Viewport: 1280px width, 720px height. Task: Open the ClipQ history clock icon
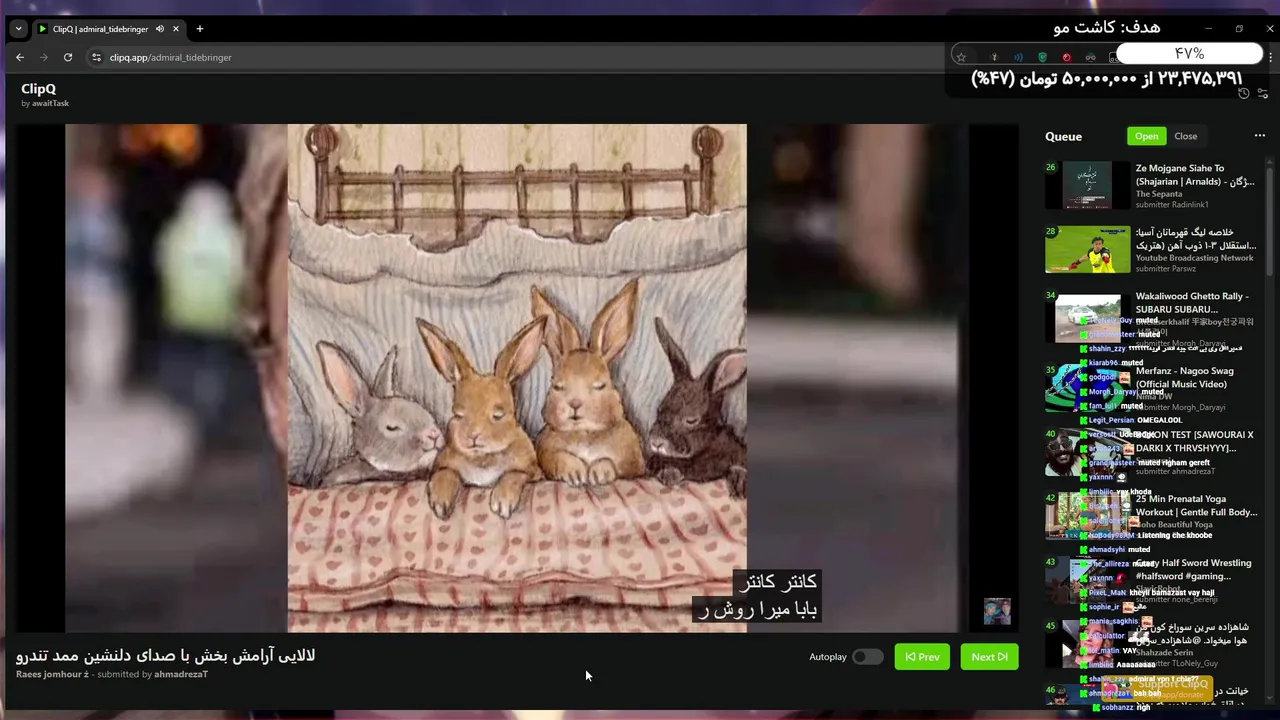tap(1243, 93)
